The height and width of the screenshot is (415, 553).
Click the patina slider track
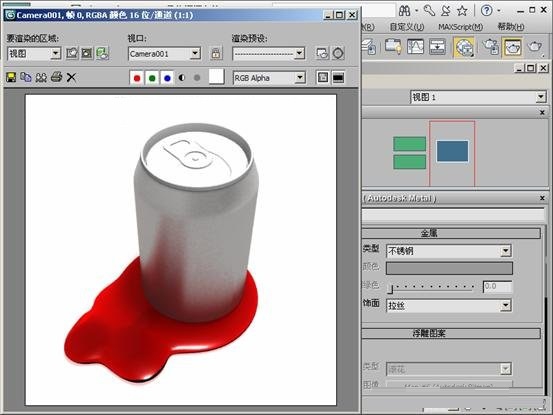click(x=431, y=287)
